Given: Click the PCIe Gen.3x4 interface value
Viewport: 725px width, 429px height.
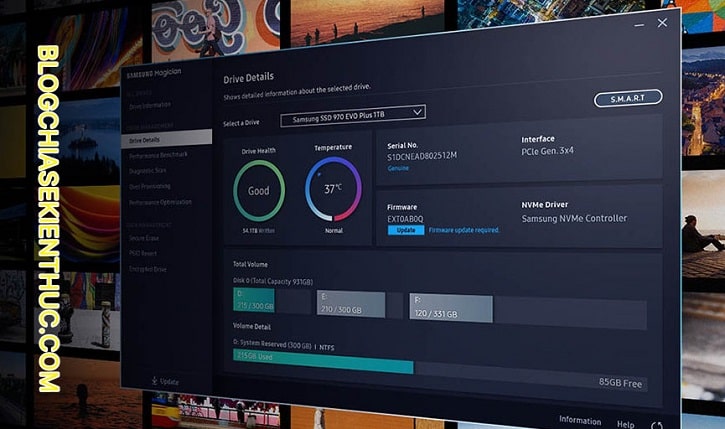Looking at the screenshot, I should (547, 151).
